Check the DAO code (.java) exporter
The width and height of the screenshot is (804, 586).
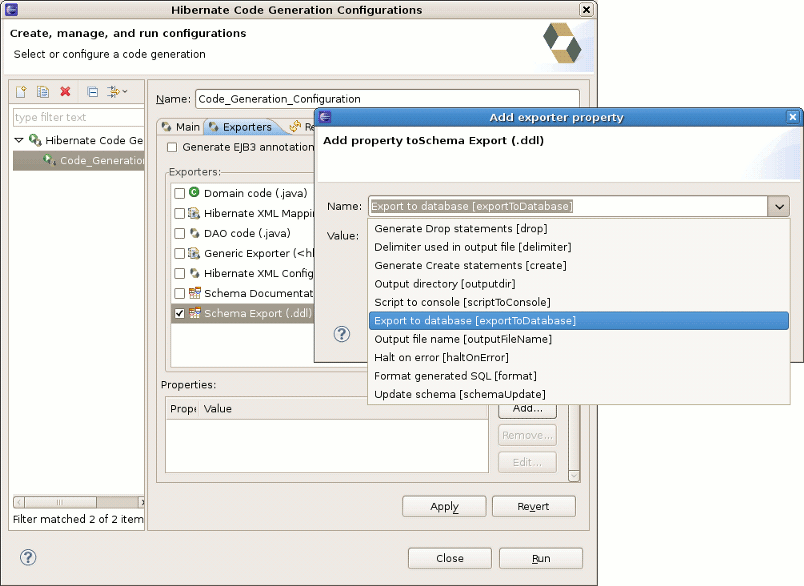coord(178,233)
